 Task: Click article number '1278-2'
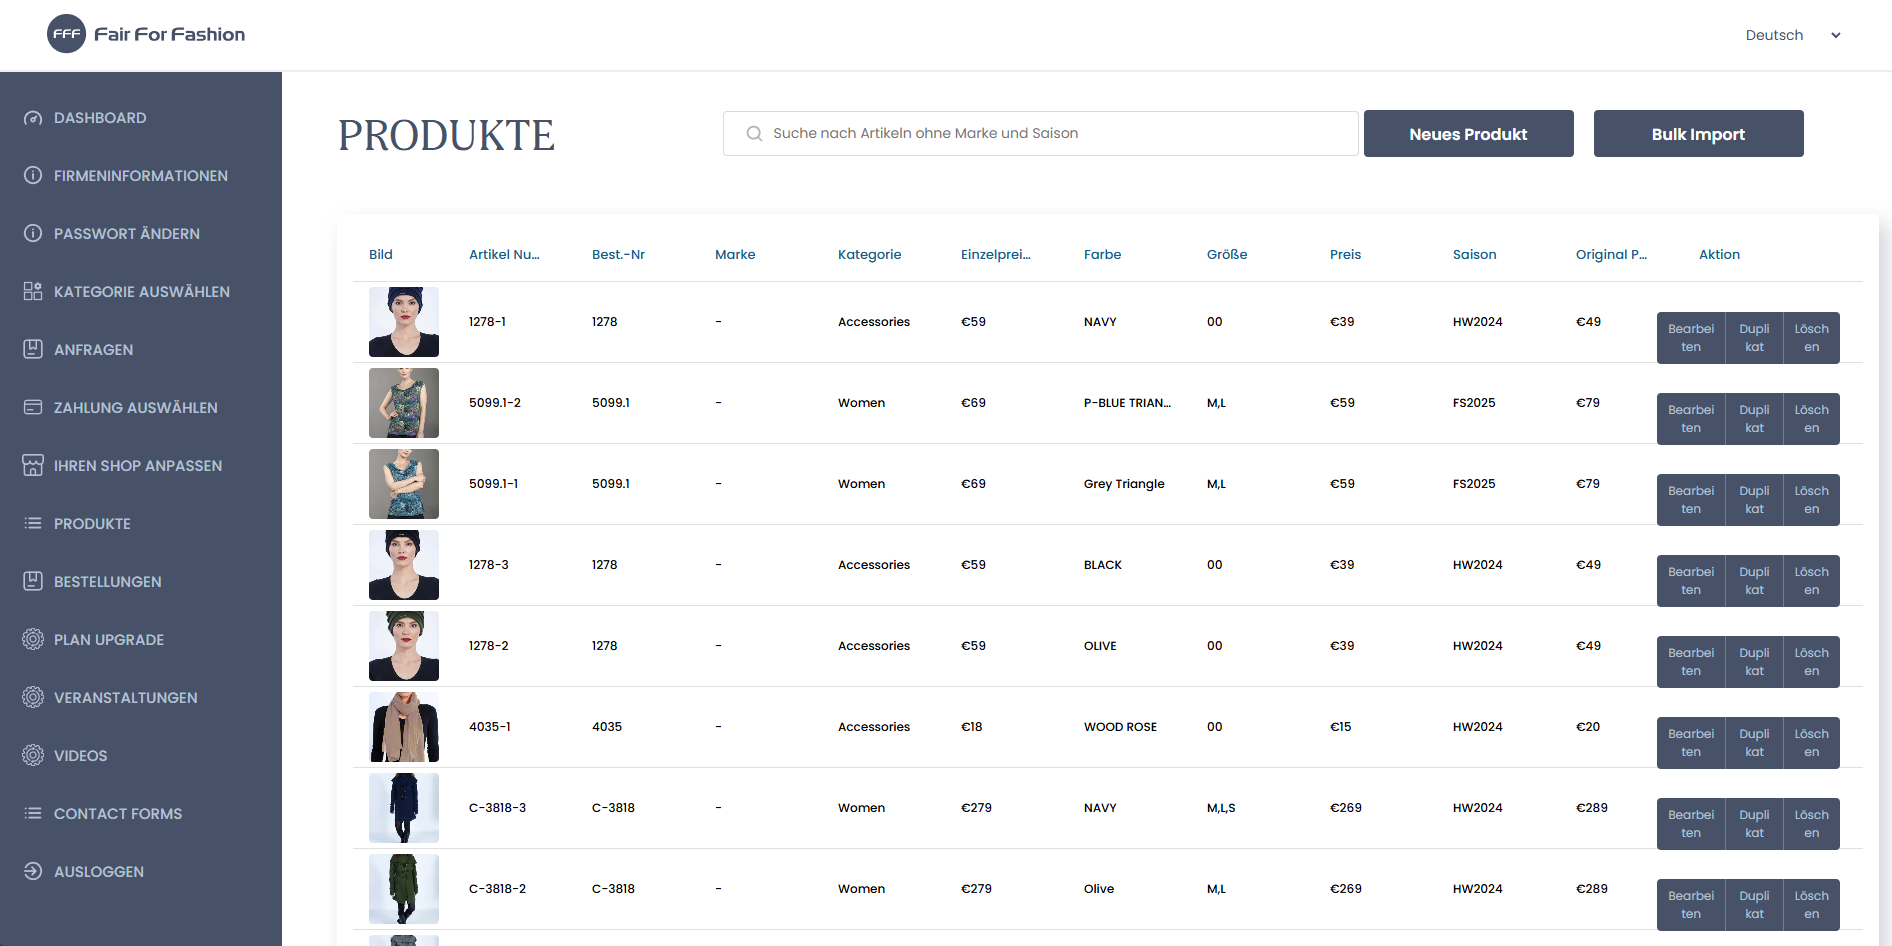coord(488,646)
